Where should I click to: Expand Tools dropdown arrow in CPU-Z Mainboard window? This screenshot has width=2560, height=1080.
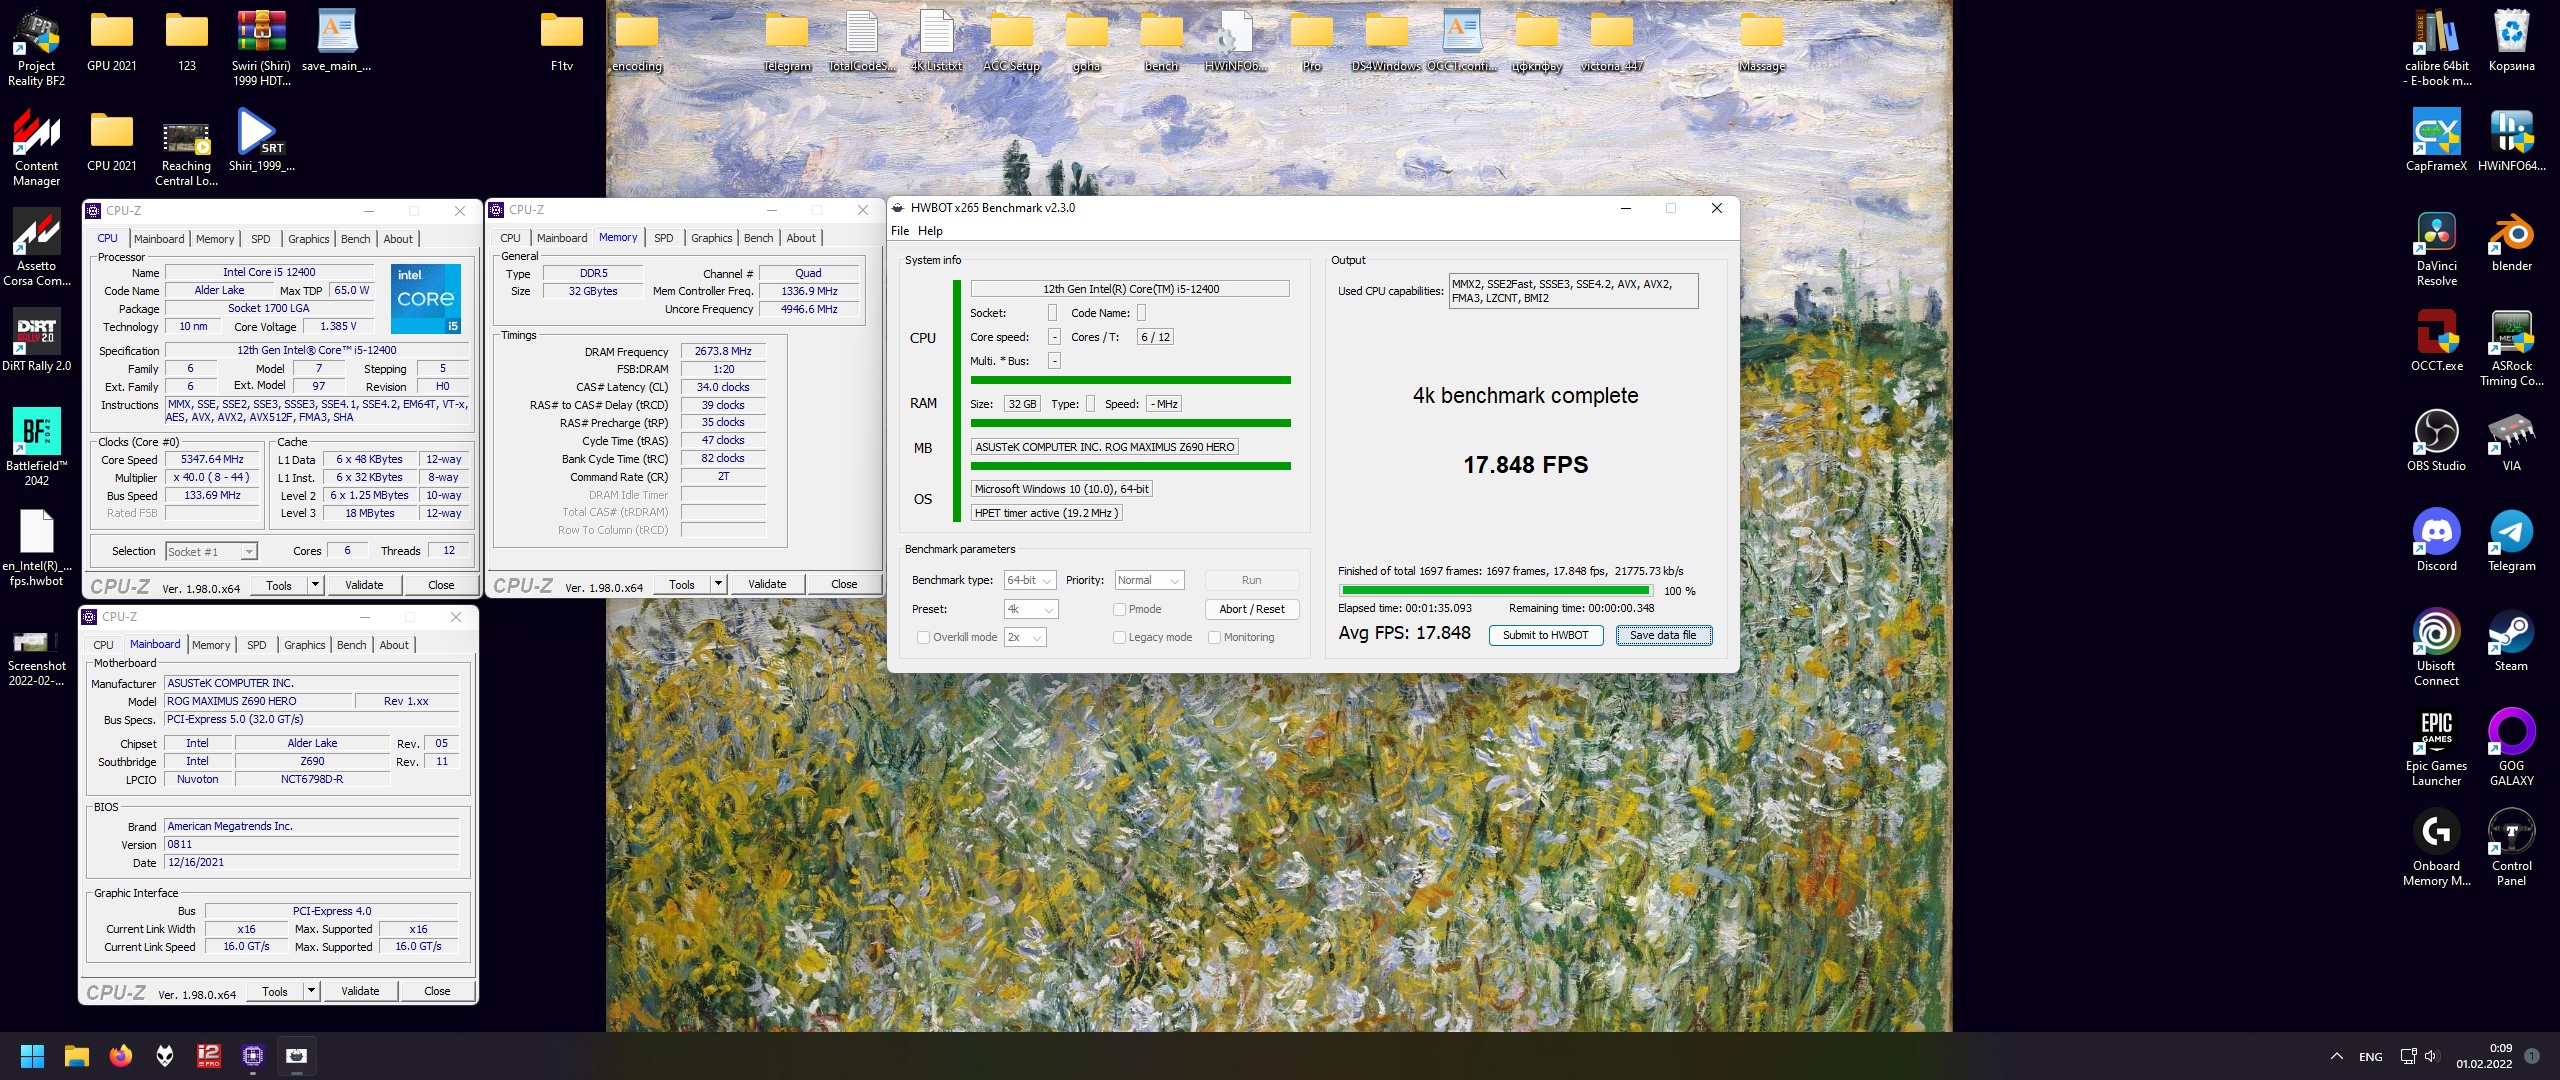pos(311,991)
